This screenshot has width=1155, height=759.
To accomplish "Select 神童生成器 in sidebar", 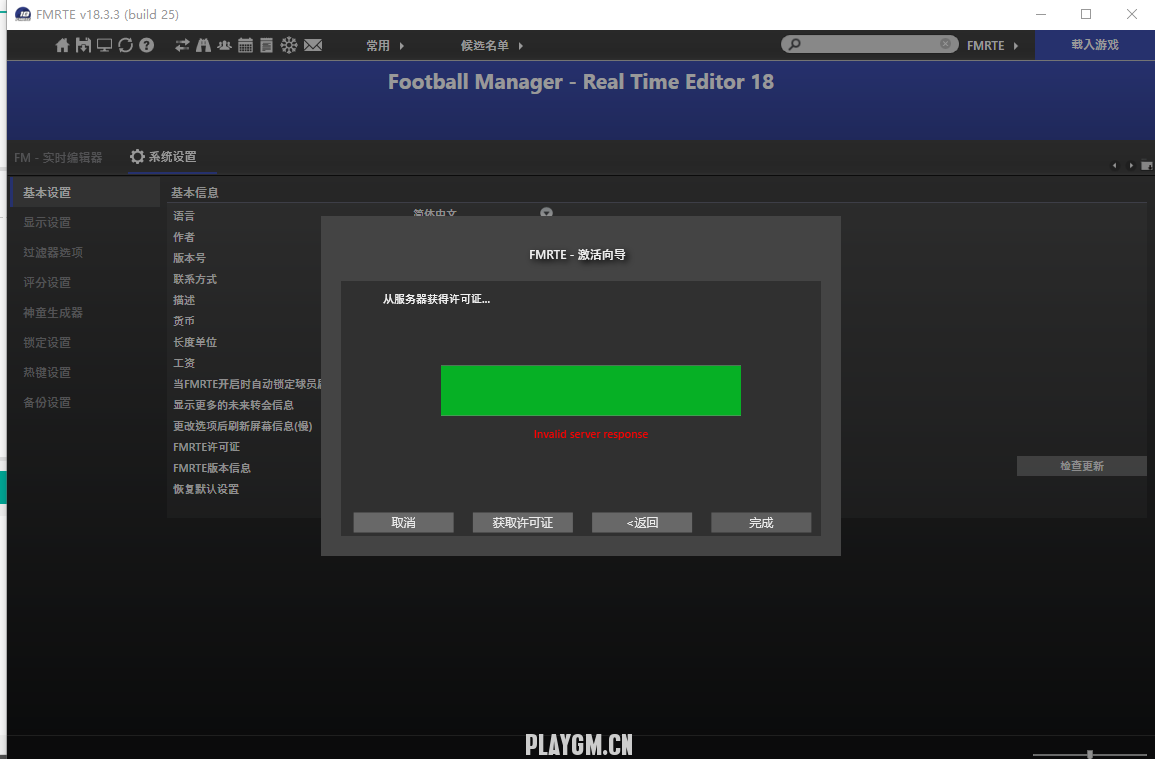I will point(53,312).
